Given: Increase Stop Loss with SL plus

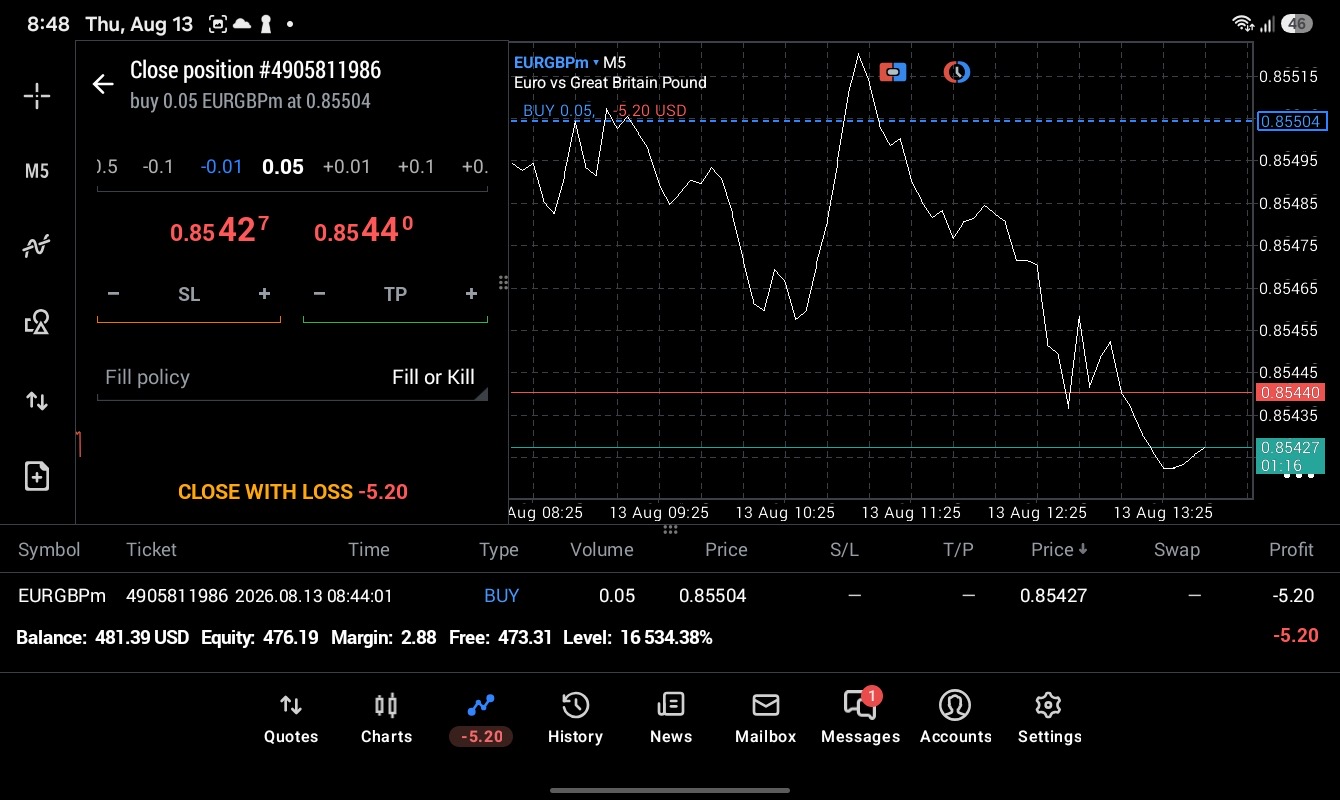Looking at the screenshot, I should pos(264,294).
